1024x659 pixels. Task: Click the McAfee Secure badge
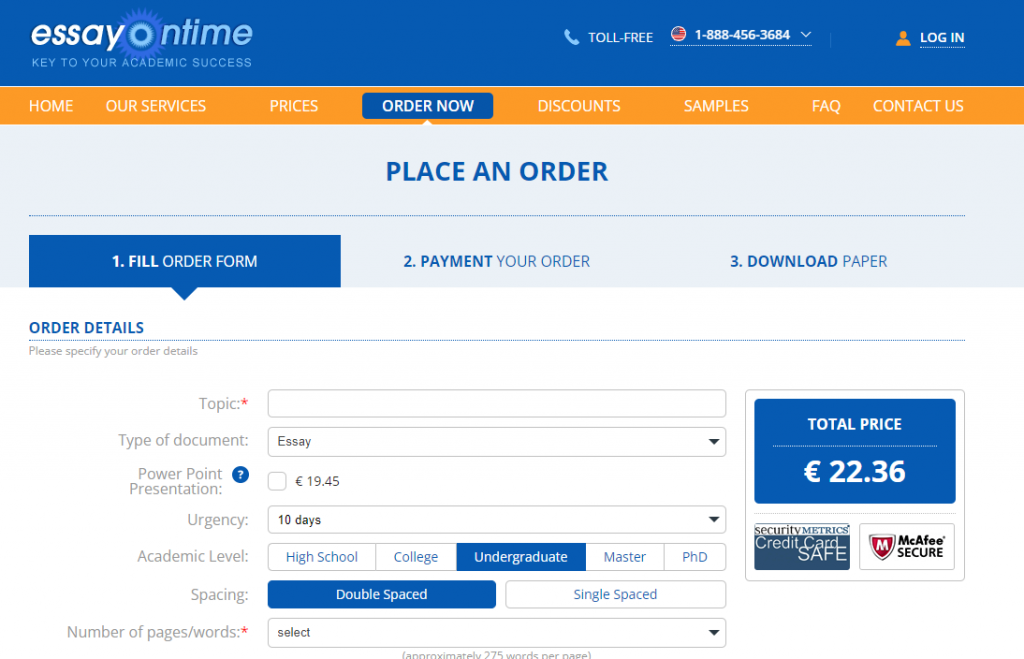point(906,547)
